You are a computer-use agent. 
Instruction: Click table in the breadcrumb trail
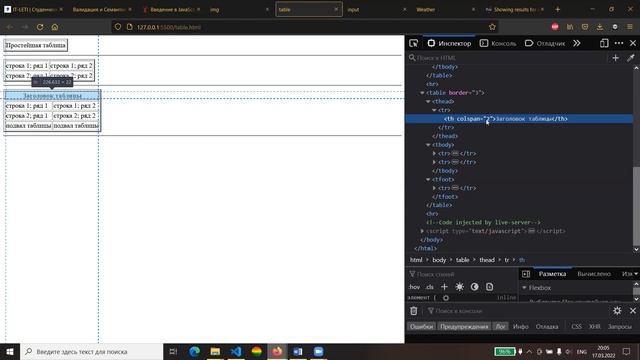(x=462, y=260)
